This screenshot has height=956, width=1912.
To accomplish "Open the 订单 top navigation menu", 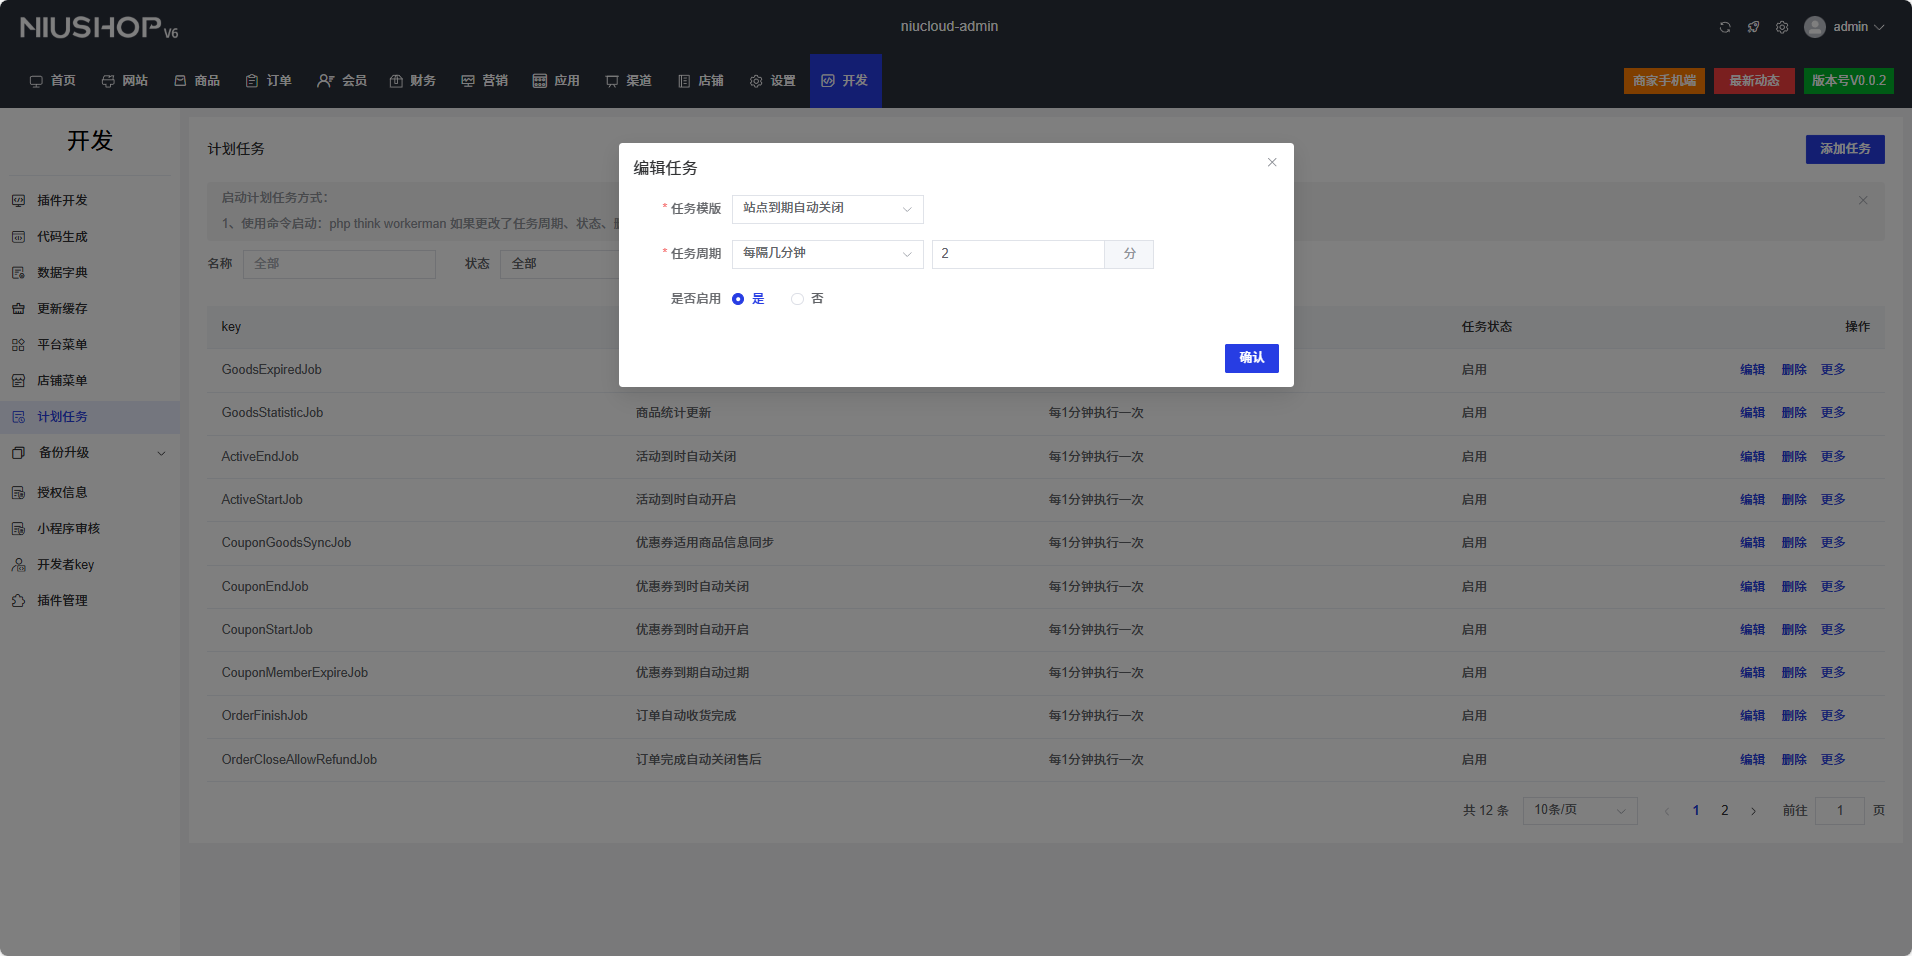I will click(269, 81).
